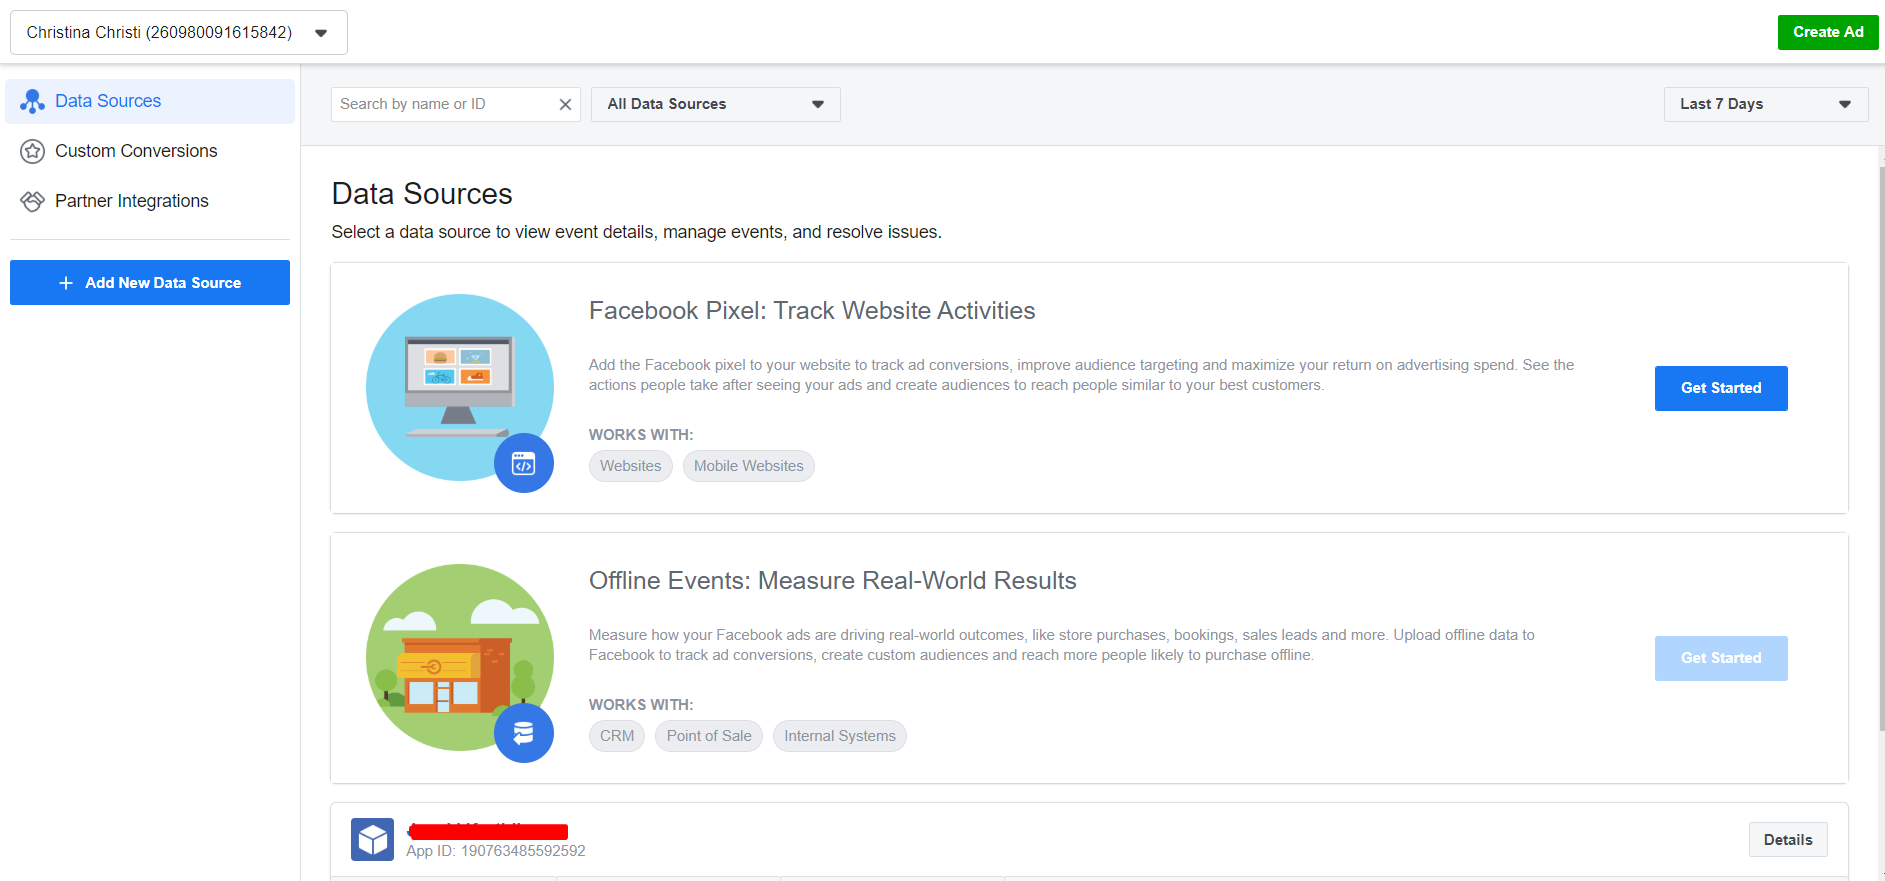The height and width of the screenshot is (881, 1885).
Task: Click the page vertical scrollbar
Action: [x=1881, y=450]
